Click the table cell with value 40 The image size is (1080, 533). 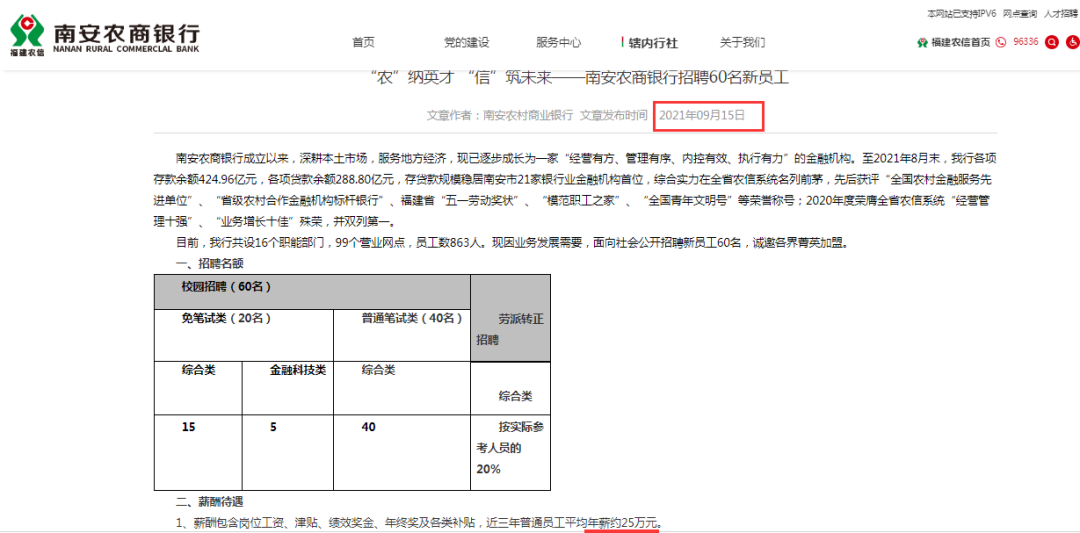(402, 452)
